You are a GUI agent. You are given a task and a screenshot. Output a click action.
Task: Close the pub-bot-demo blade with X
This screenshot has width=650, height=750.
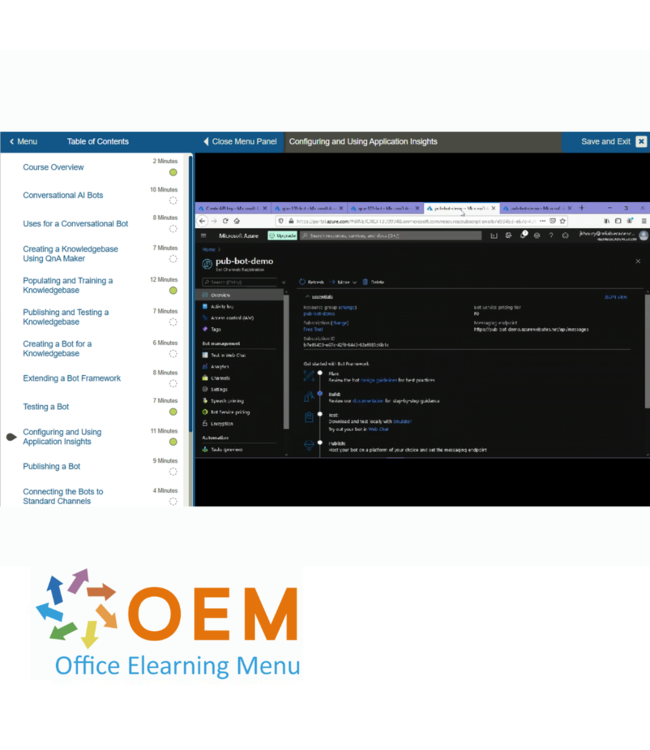(638, 261)
